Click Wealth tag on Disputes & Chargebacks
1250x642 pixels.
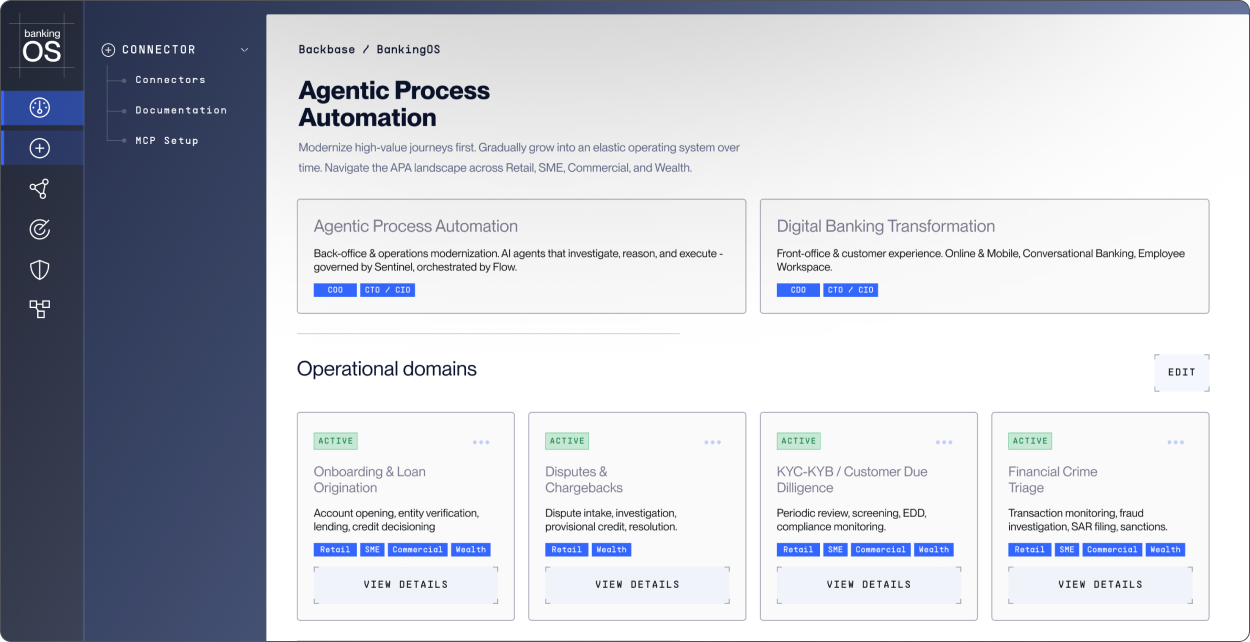coord(611,549)
